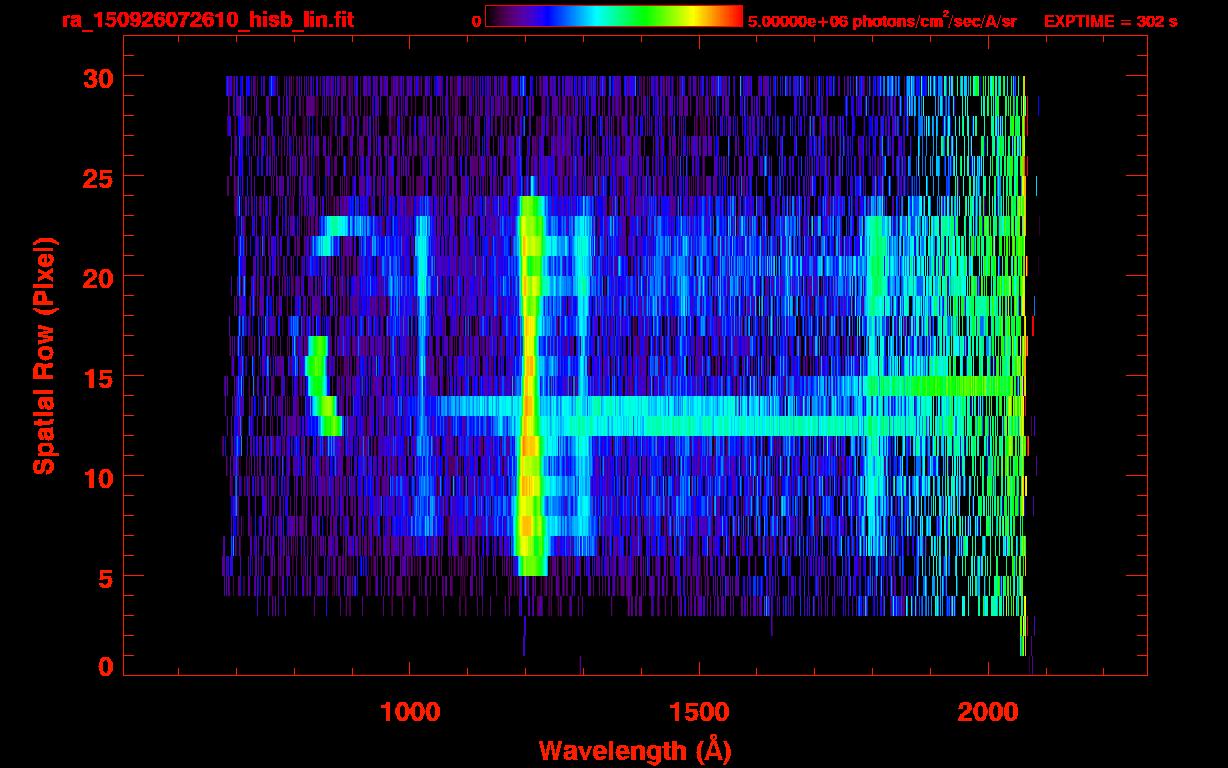Click the 0 spatial row tick label

coord(105,667)
